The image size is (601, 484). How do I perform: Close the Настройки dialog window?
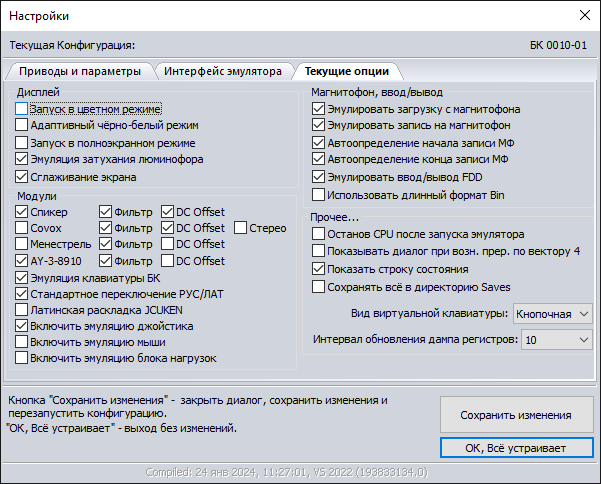pyautogui.click(x=584, y=16)
